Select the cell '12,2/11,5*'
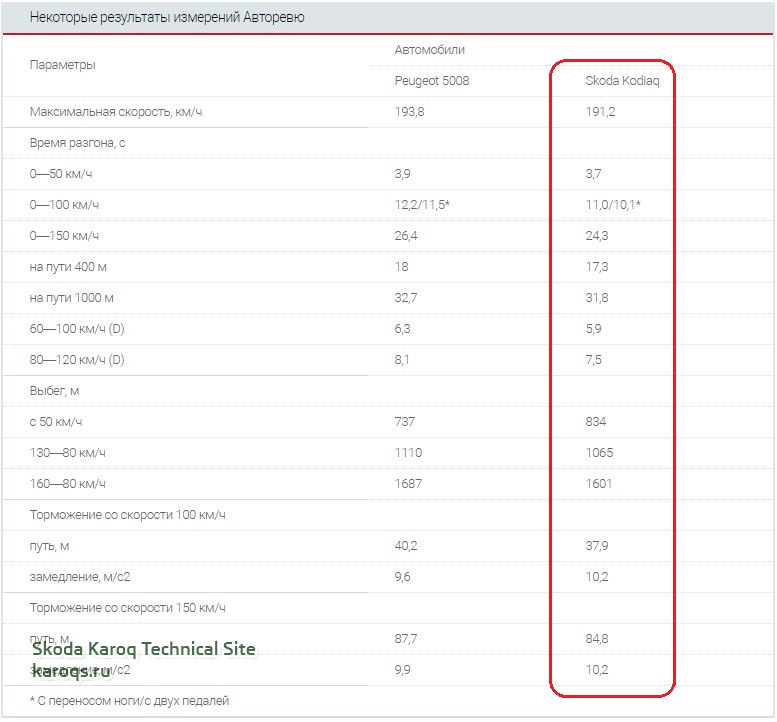The width and height of the screenshot is (777, 722). (x=422, y=205)
